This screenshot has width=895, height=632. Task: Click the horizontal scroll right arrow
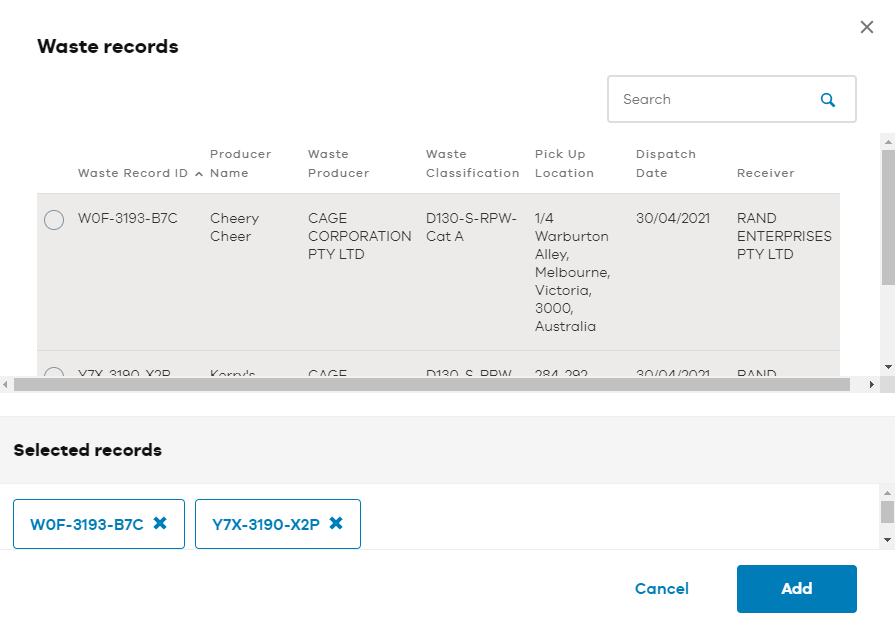872,385
